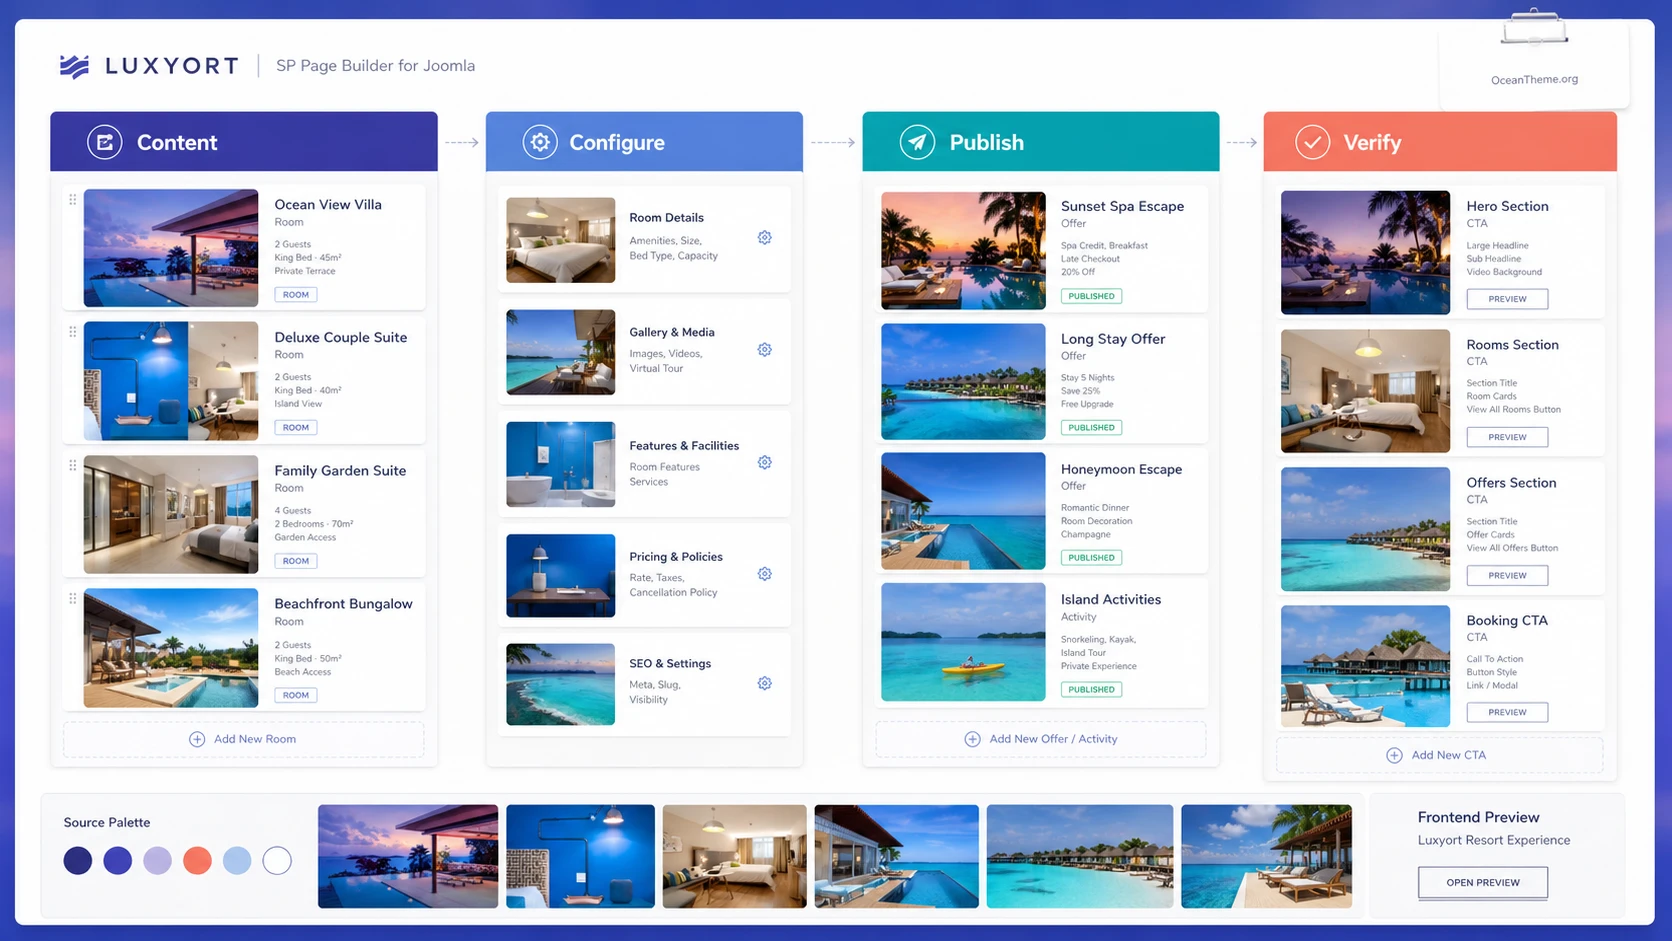Open the Sunset Spa Escape image
Screen dimensions: 1672x941
pos(963,251)
